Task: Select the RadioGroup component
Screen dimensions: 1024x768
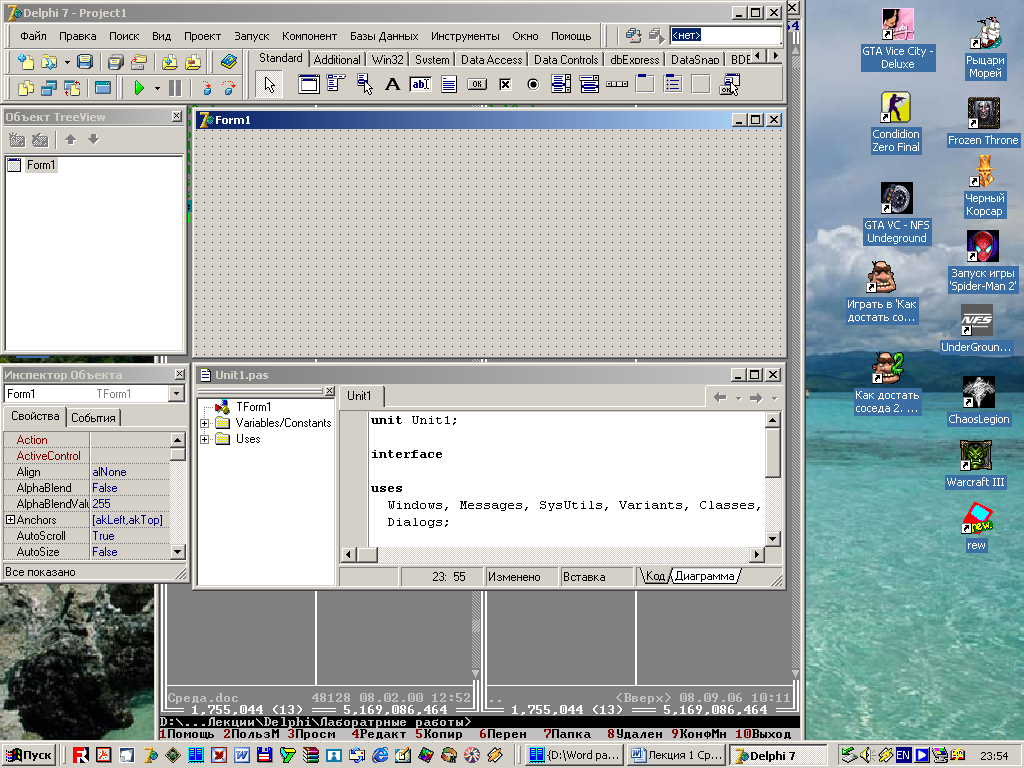Action: (673, 84)
